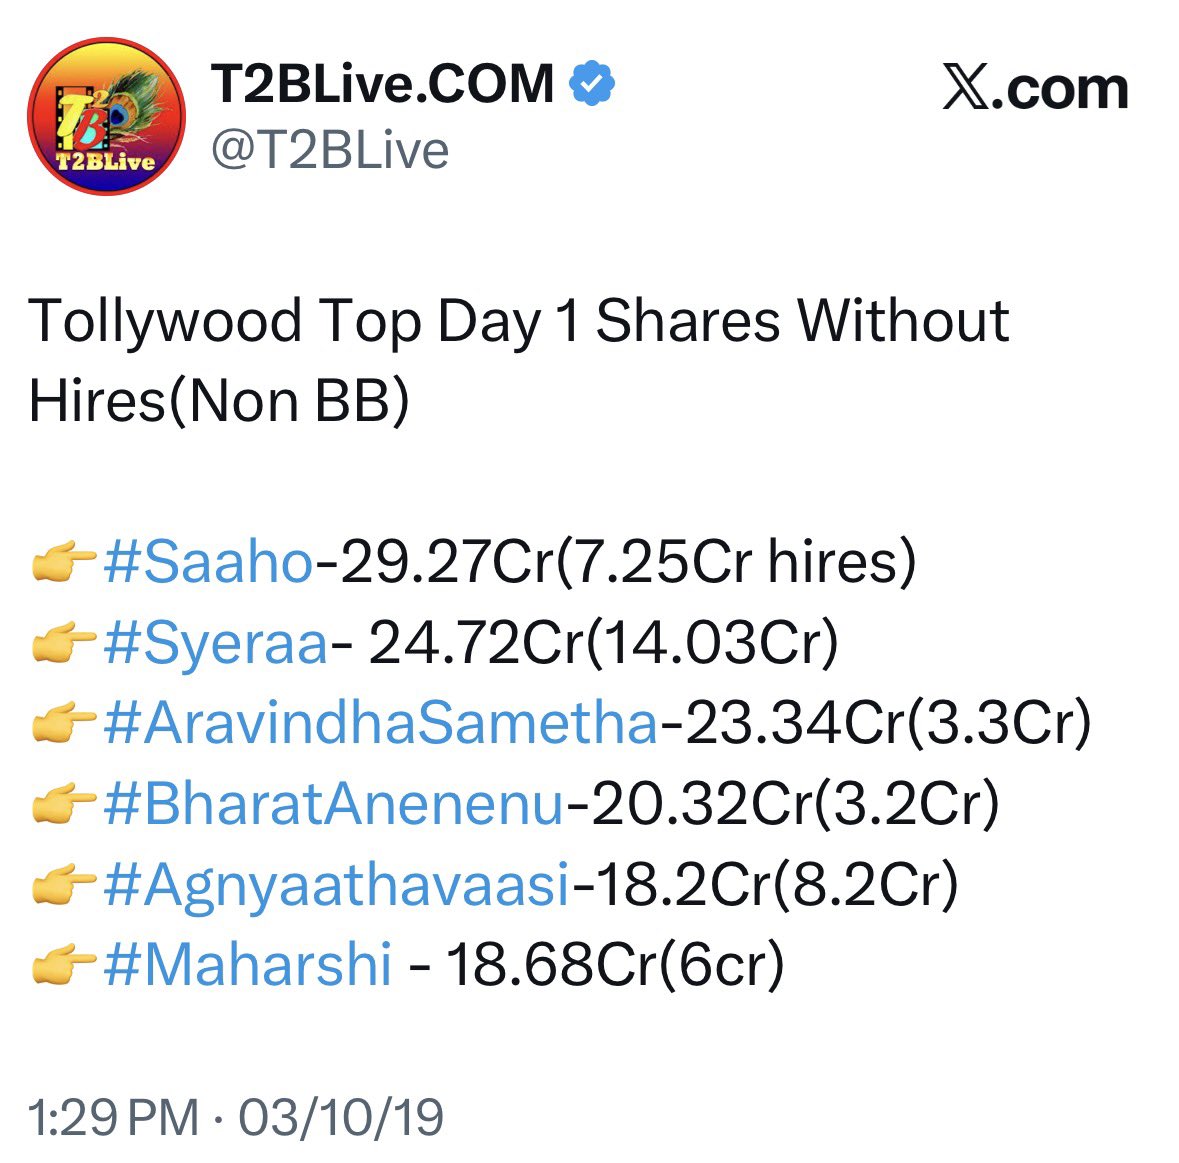The height and width of the screenshot is (1163, 1179).
Task: Open the #AravindhaSametha hashtag
Action: pos(380,723)
